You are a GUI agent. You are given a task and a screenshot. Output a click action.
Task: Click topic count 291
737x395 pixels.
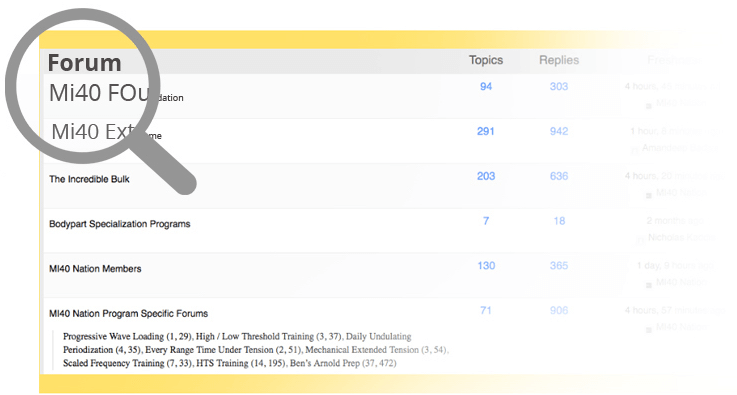tap(486, 131)
